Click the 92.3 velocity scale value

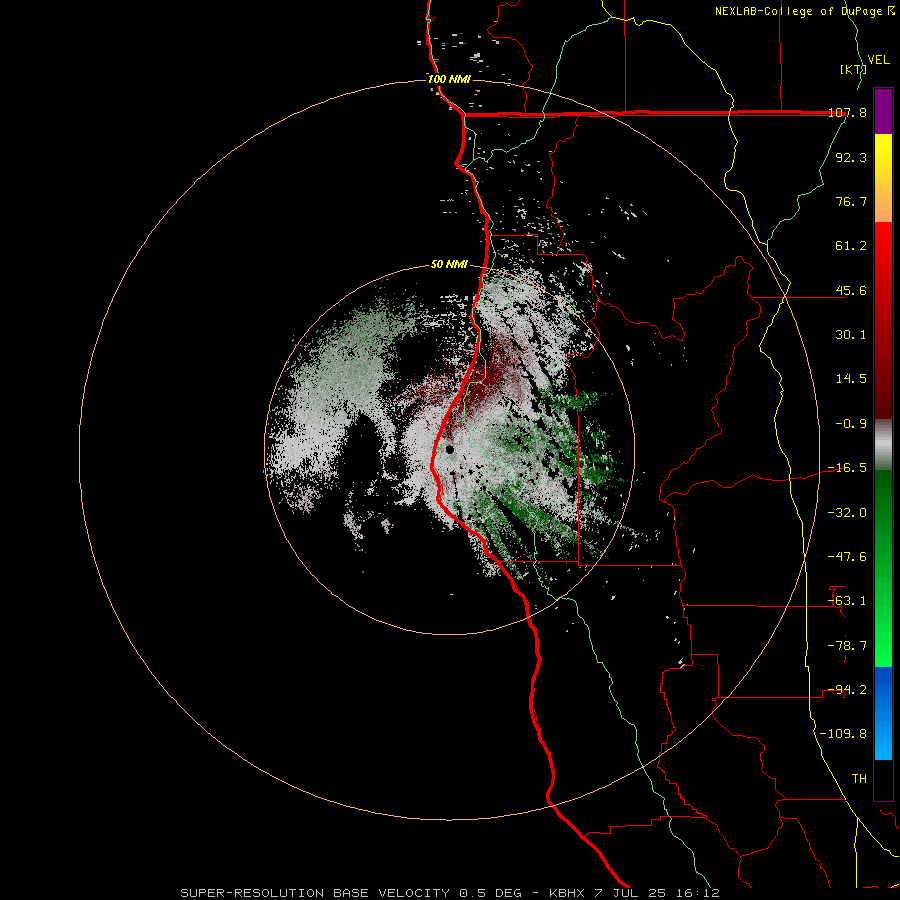851,157
